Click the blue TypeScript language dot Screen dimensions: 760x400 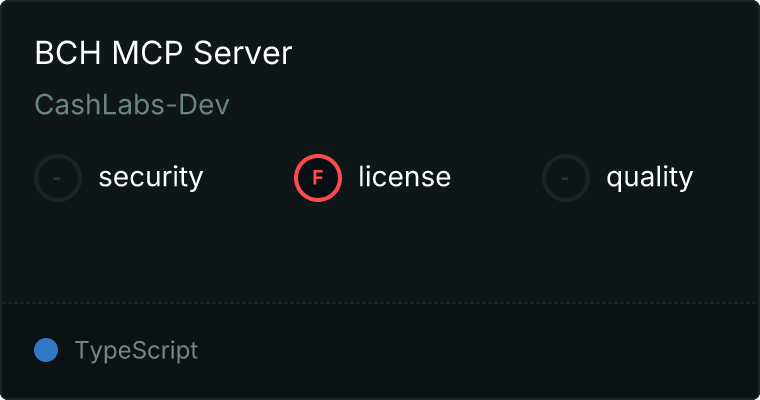46,350
